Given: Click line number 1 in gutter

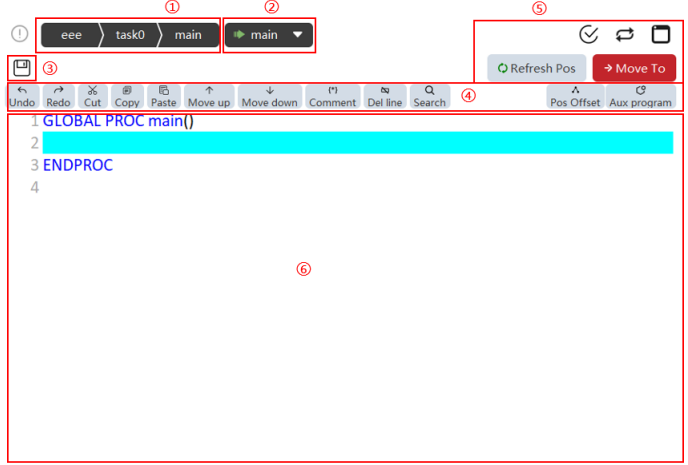Looking at the screenshot, I should (34, 121).
